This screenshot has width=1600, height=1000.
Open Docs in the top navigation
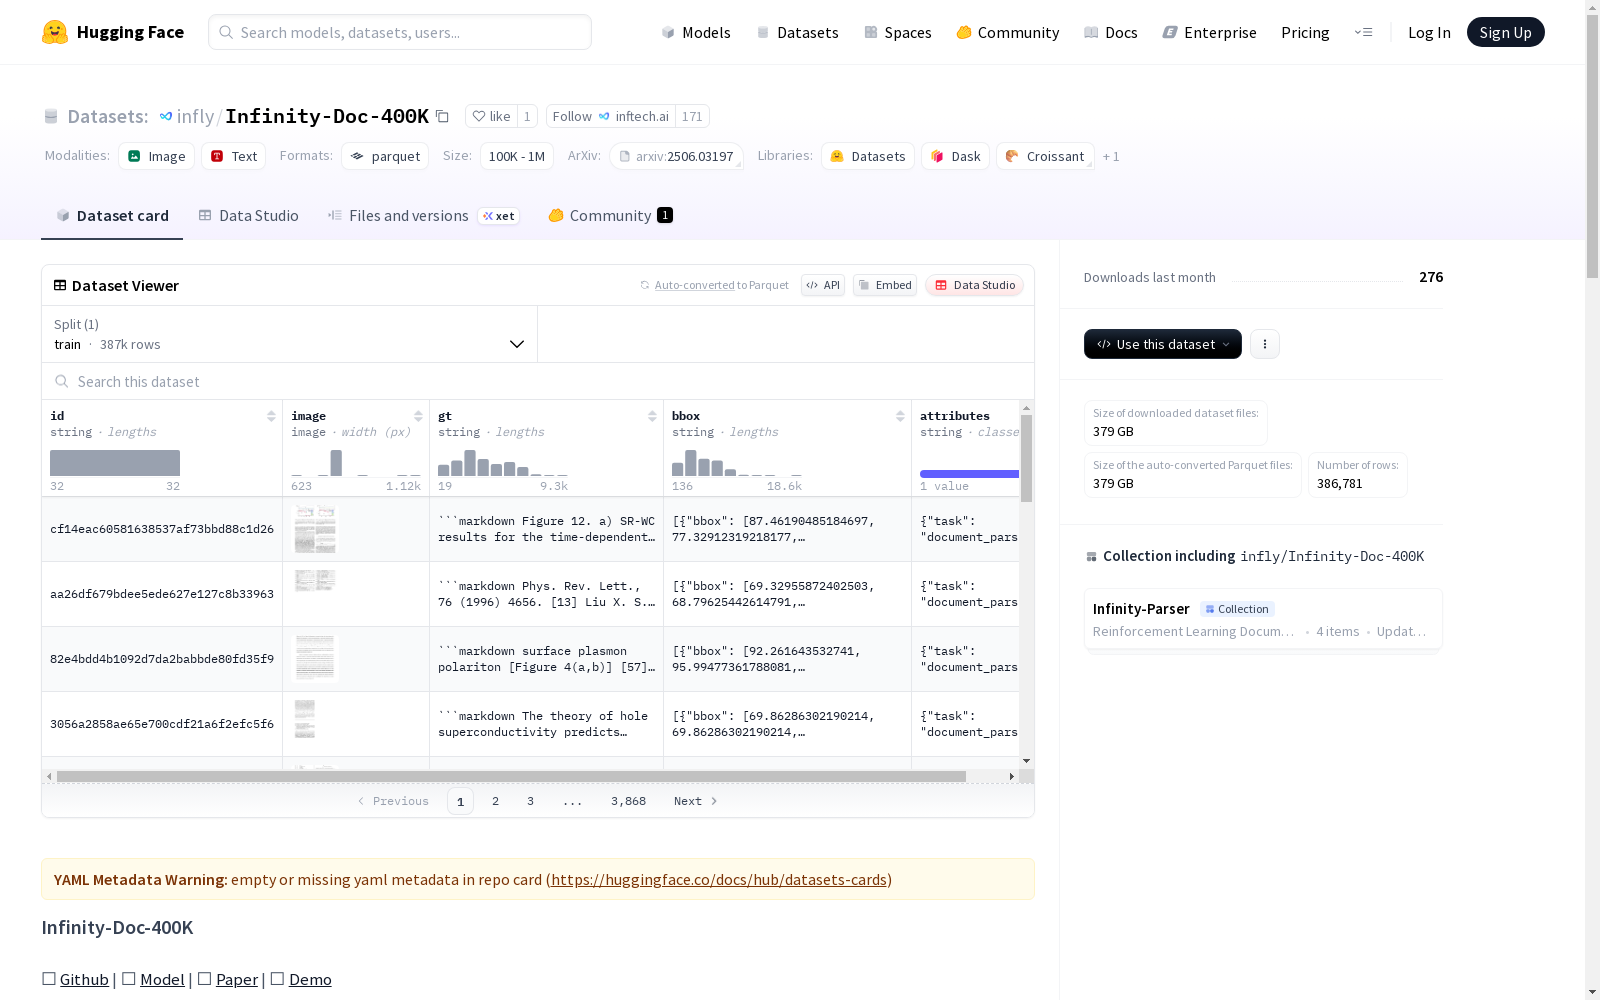(x=1111, y=32)
